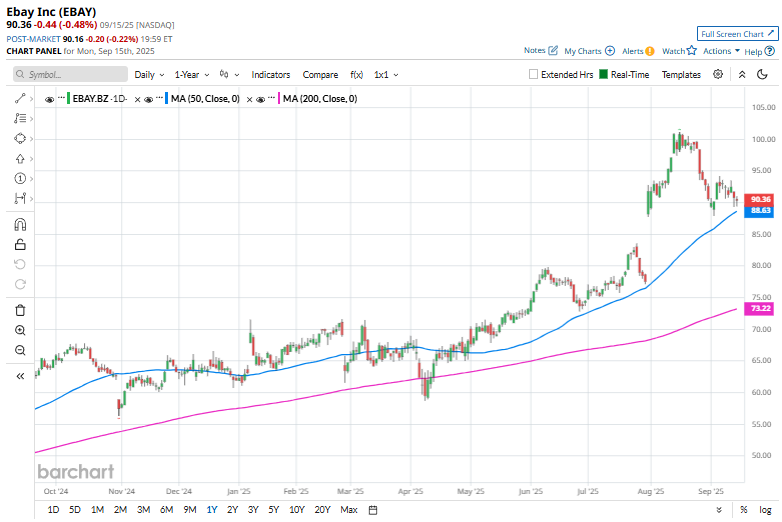Open Alerts for EBAY

[638, 51]
